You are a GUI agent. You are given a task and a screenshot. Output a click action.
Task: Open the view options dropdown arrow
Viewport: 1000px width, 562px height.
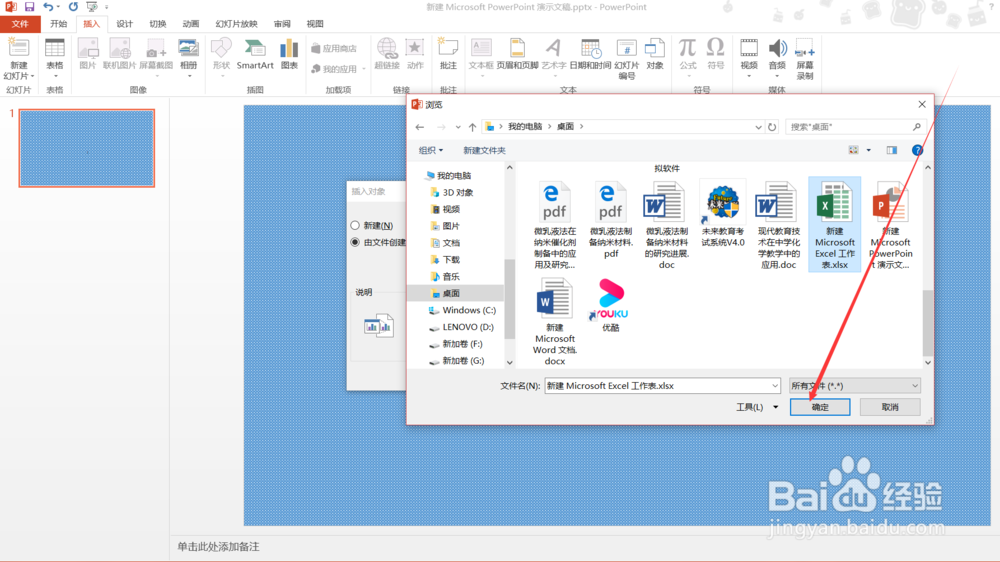click(x=869, y=150)
